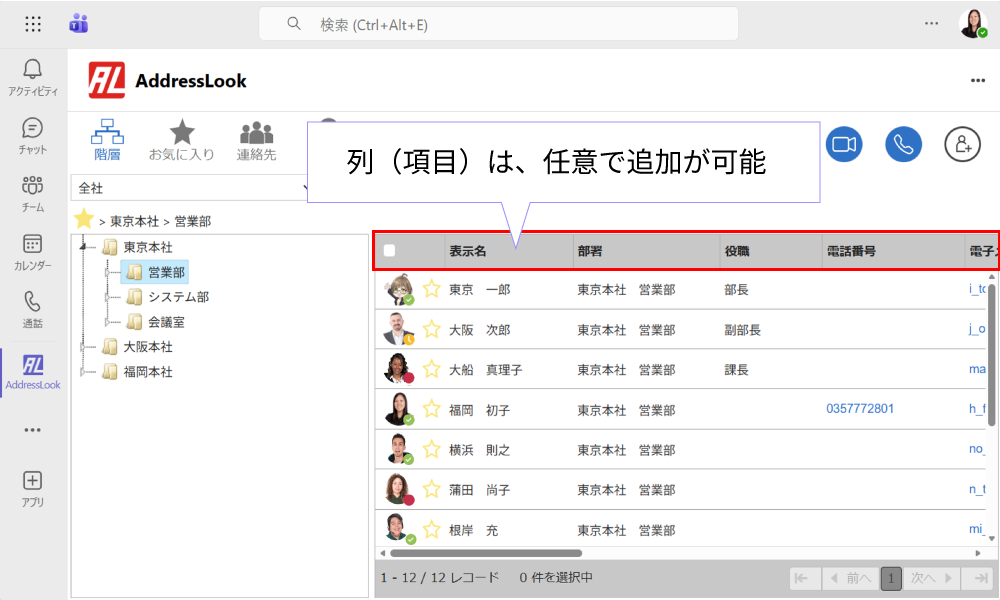Click the Teams search box
Viewport: 1000px width, 600px height.
[499, 24]
